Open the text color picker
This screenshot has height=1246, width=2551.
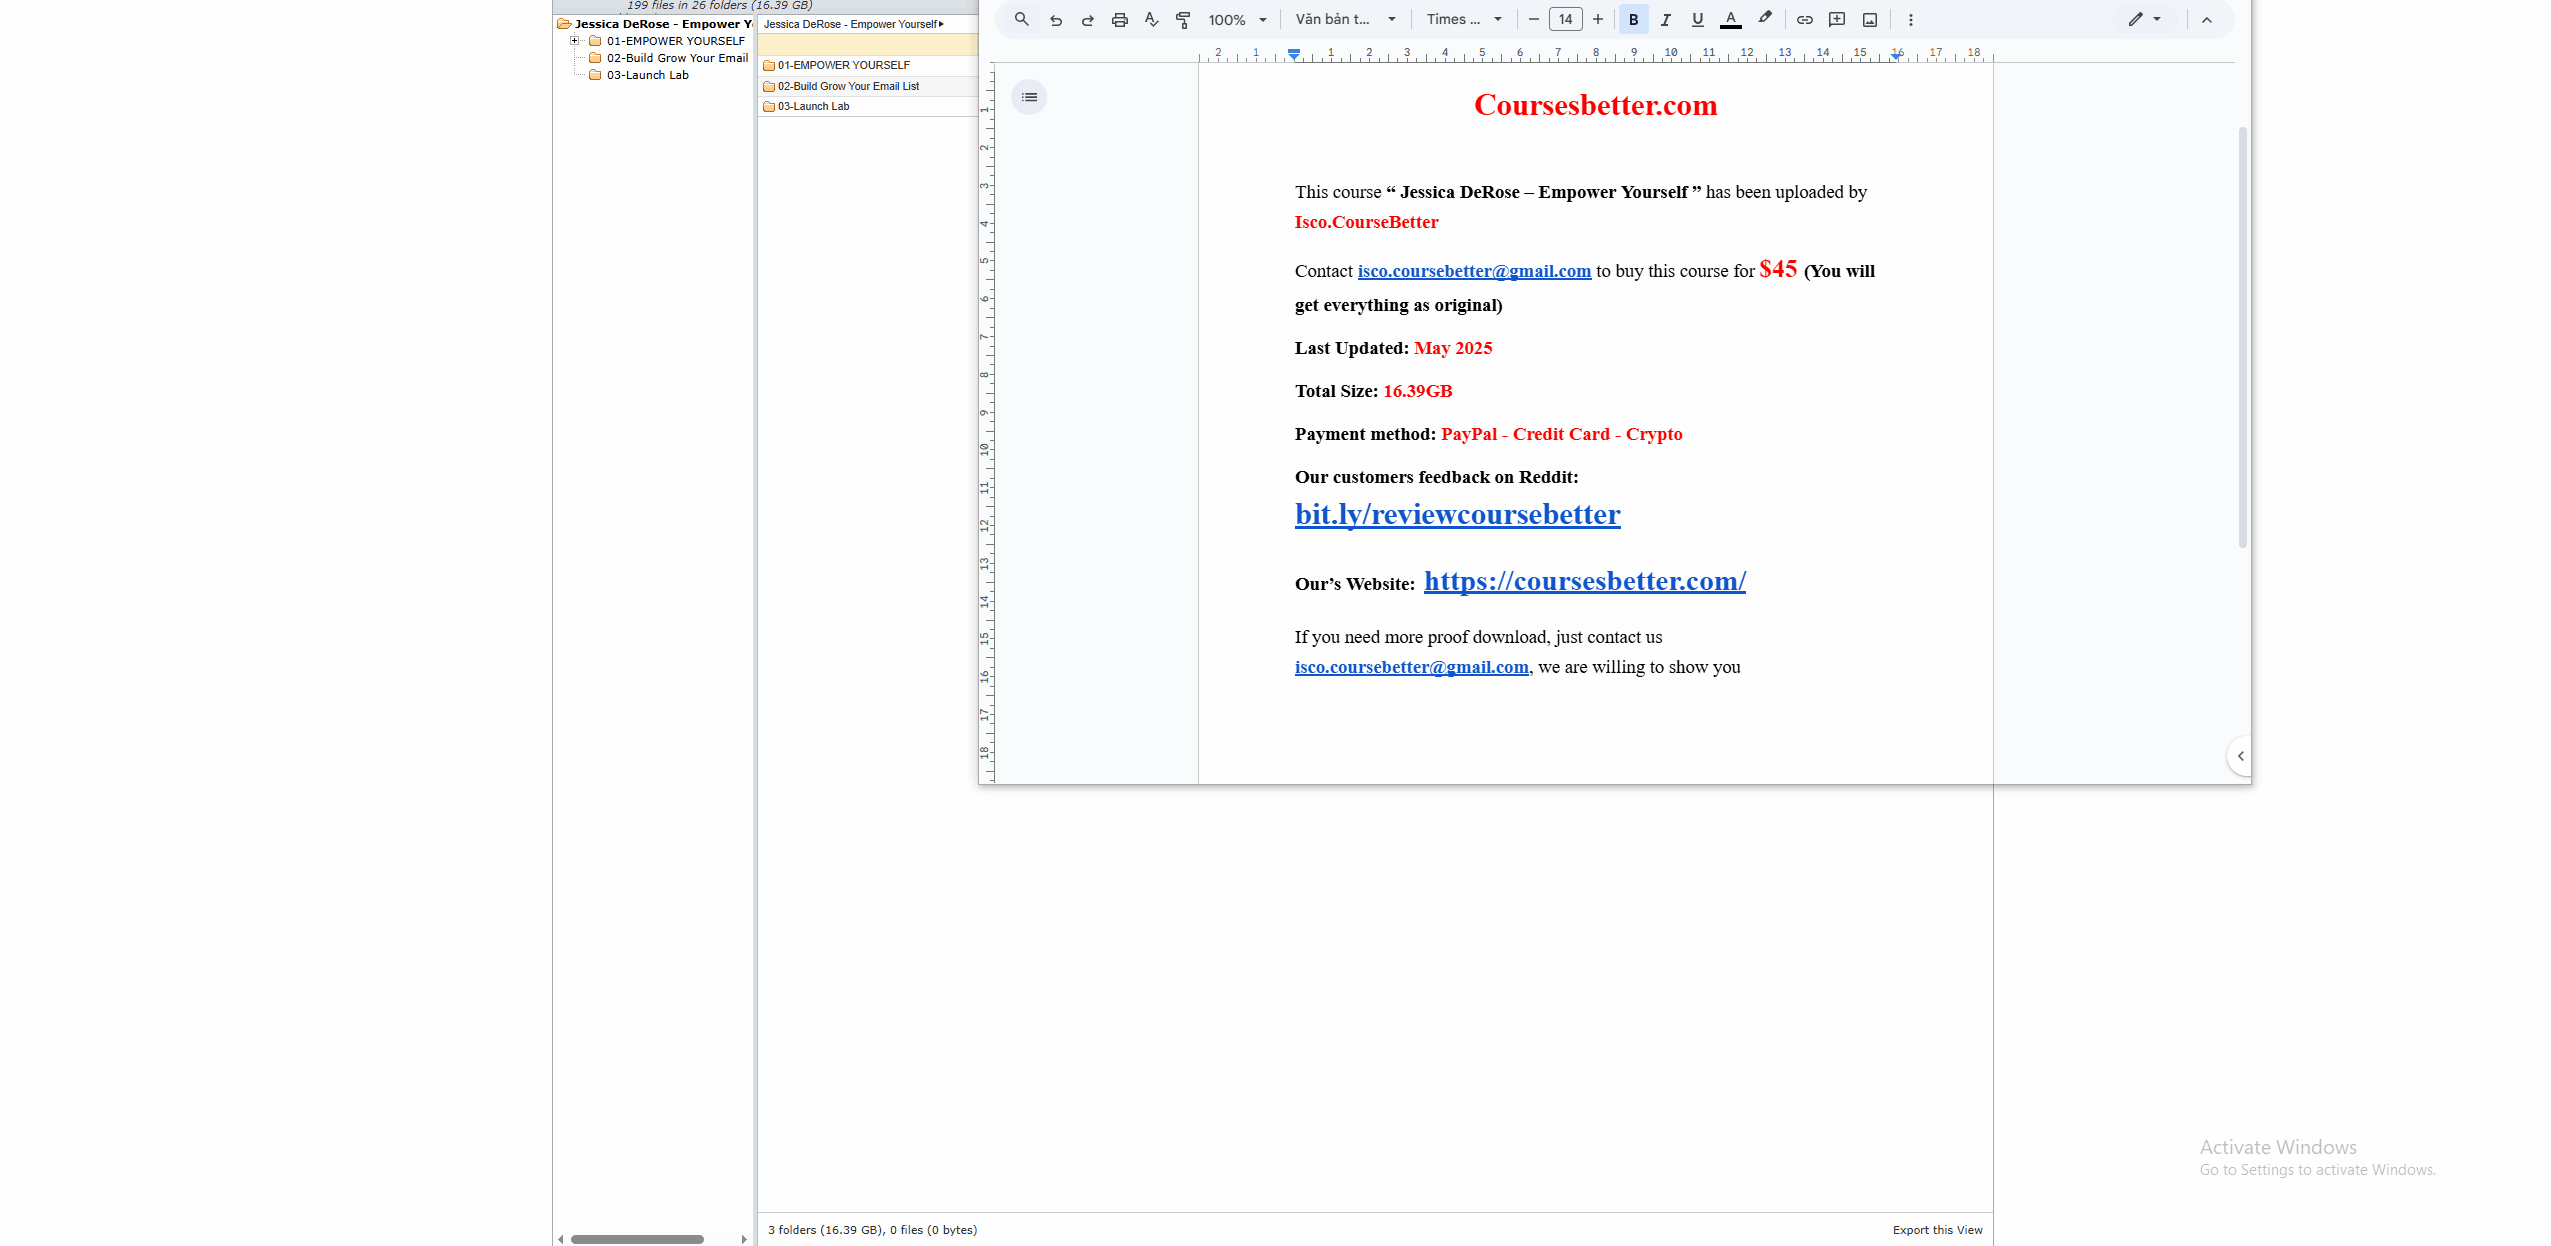pos(1730,19)
